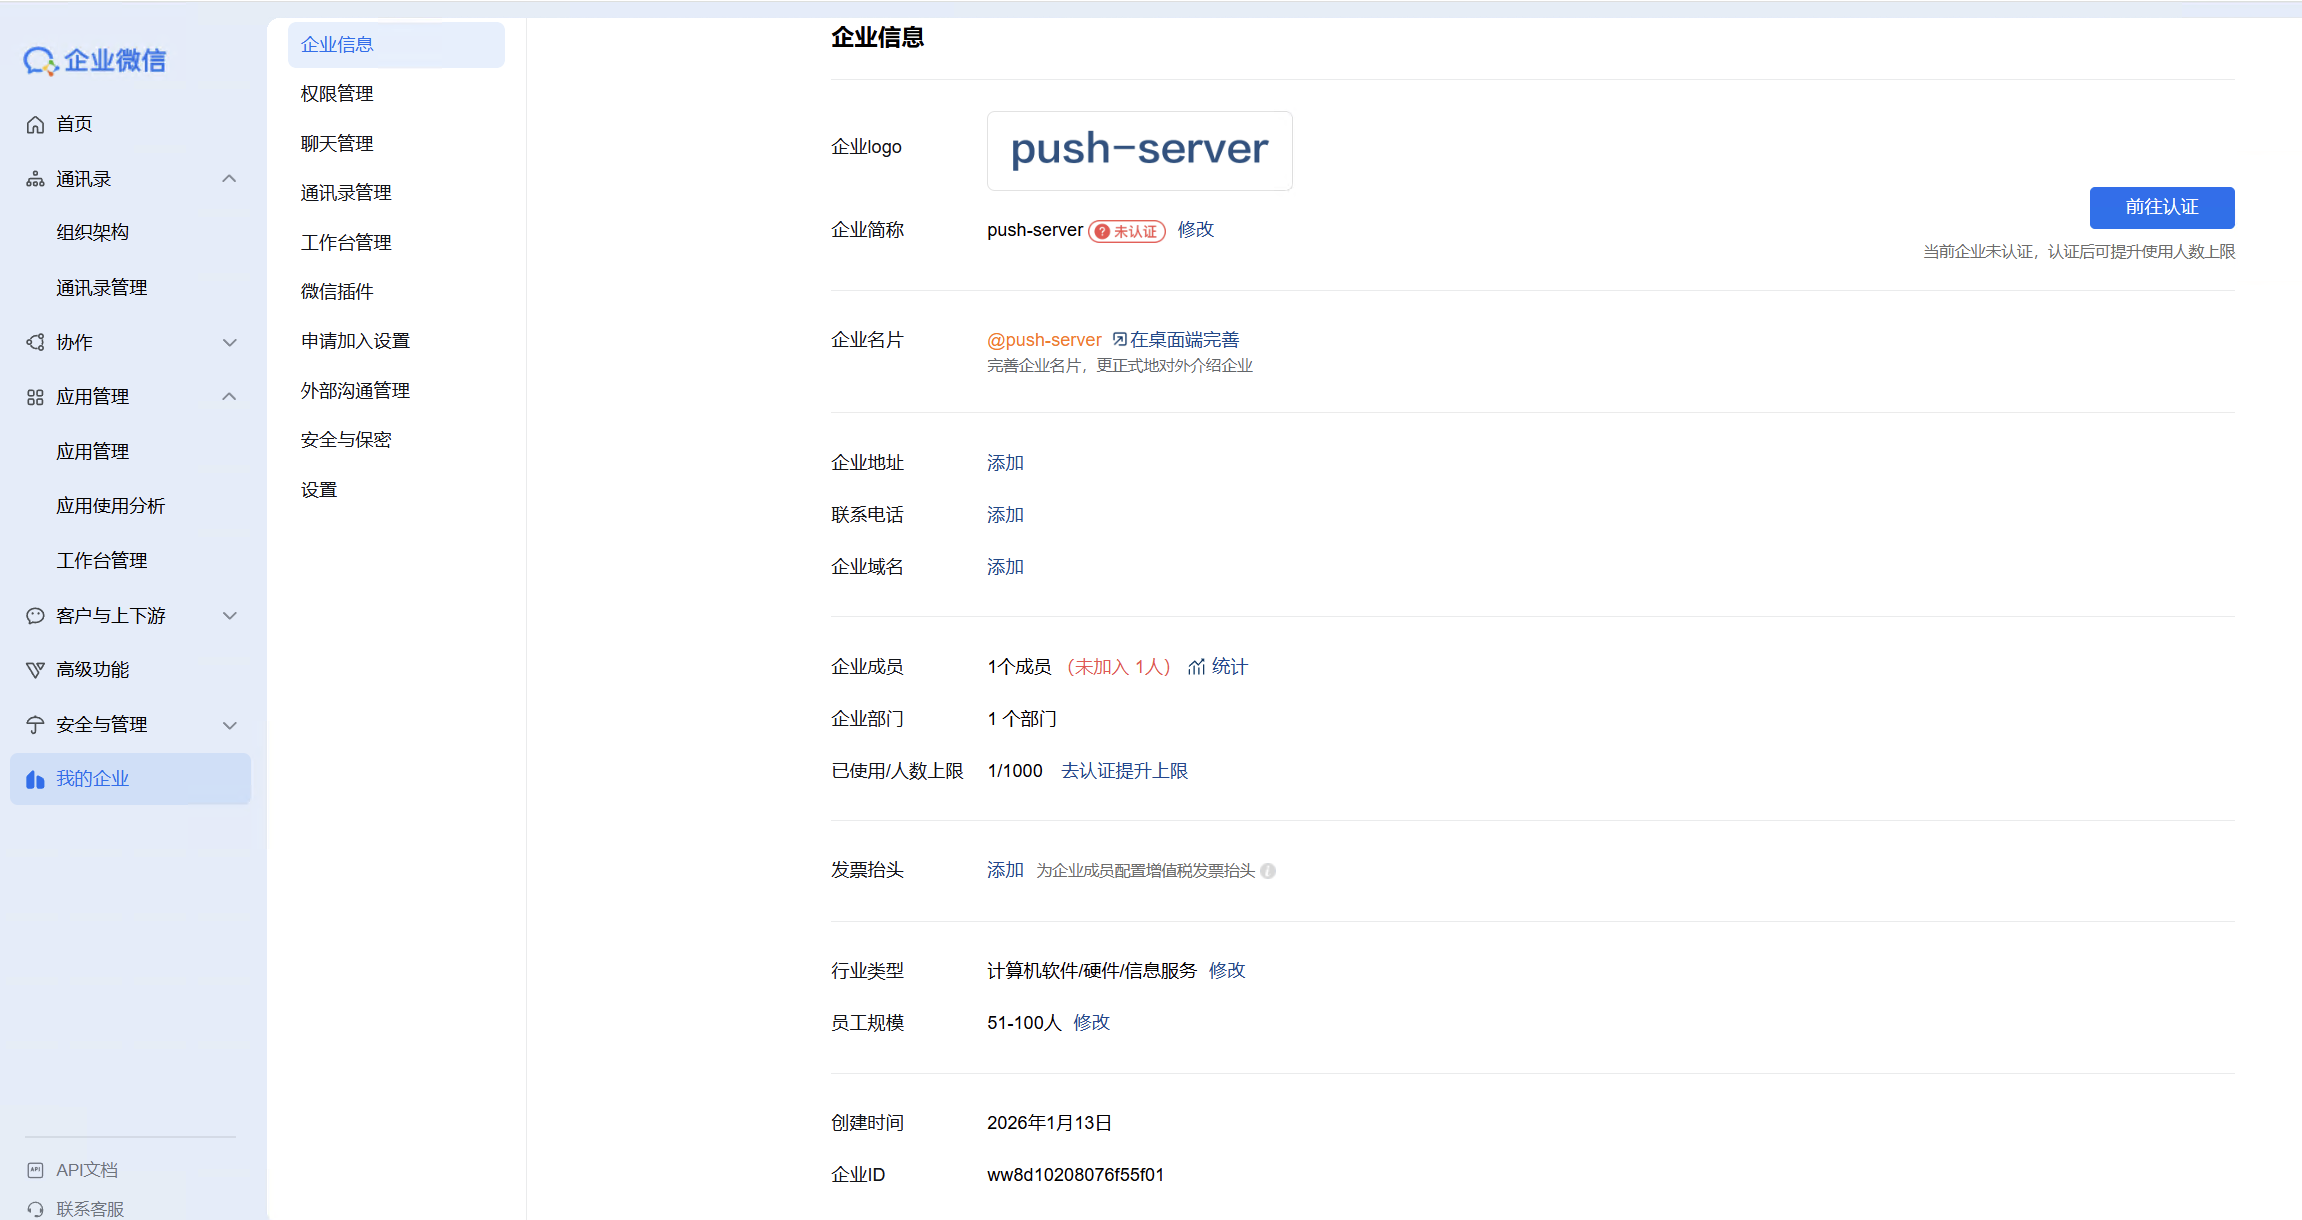Viewport: 2302px width, 1220px height.
Task: Click the 联系客服 headset icon
Action: (35, 1209)
